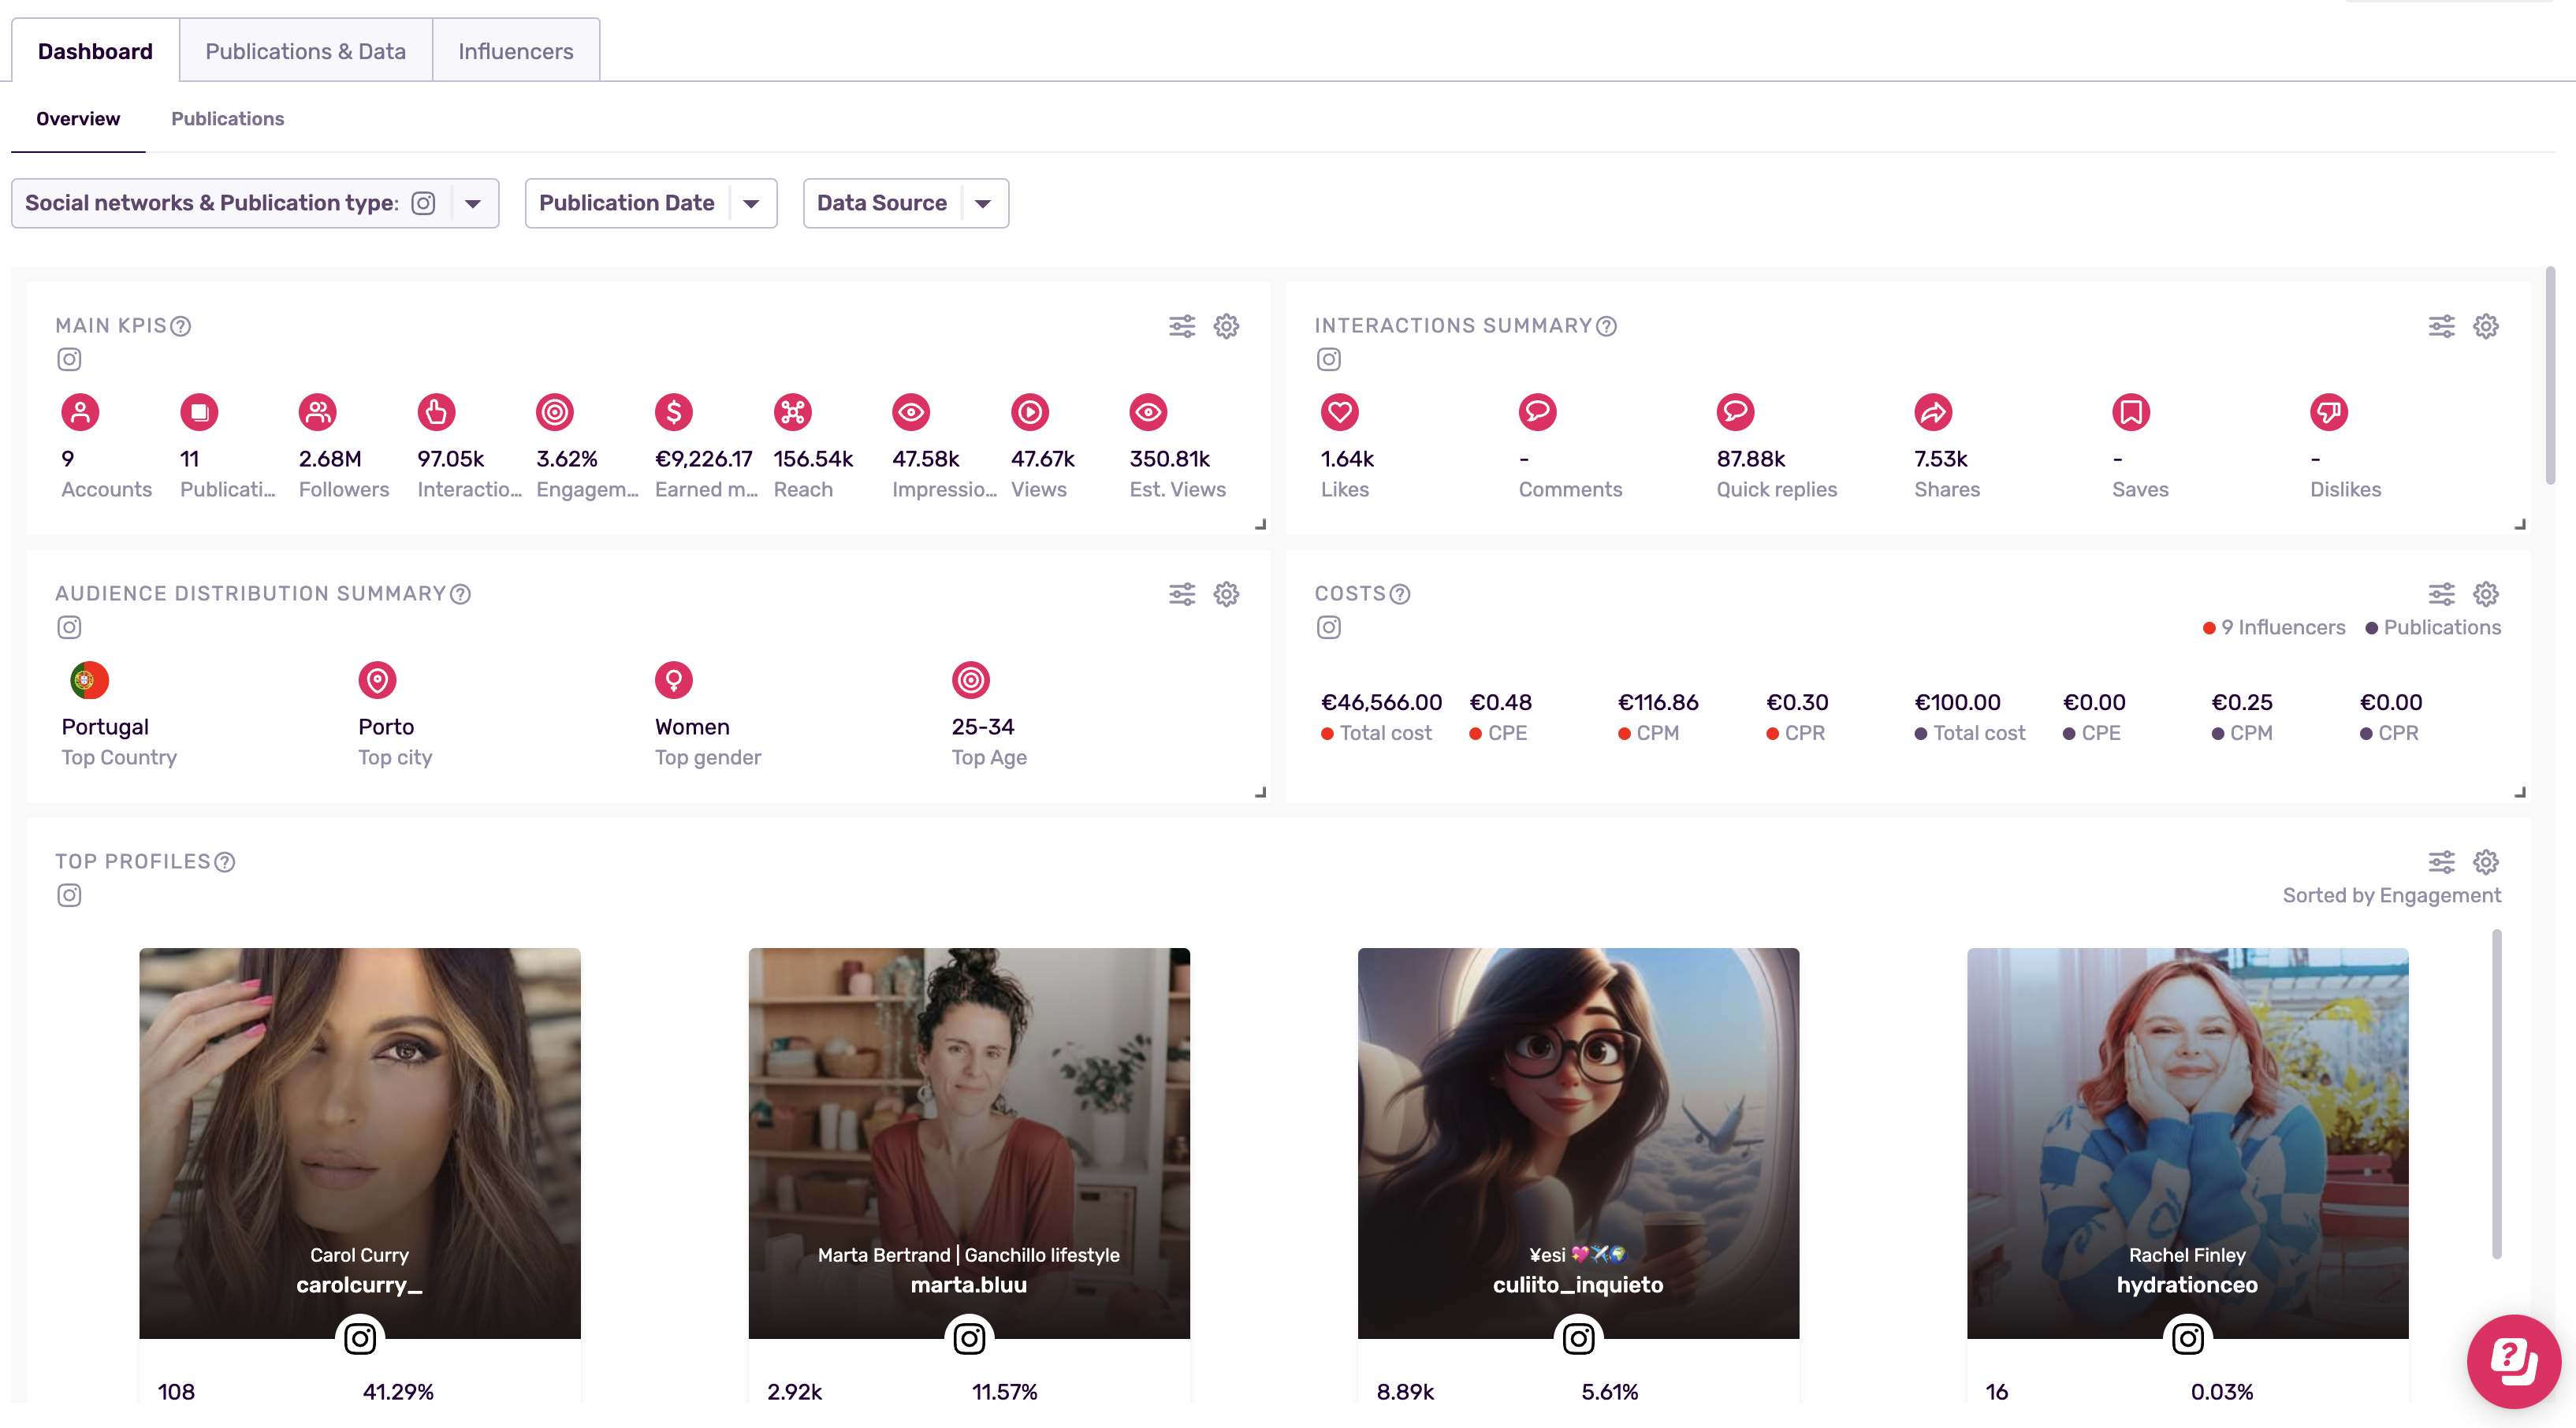This screenshot has width=2576, height=1428.
Task: Open Main KPIs filter sliders icon
Action: pos(1182,326)
